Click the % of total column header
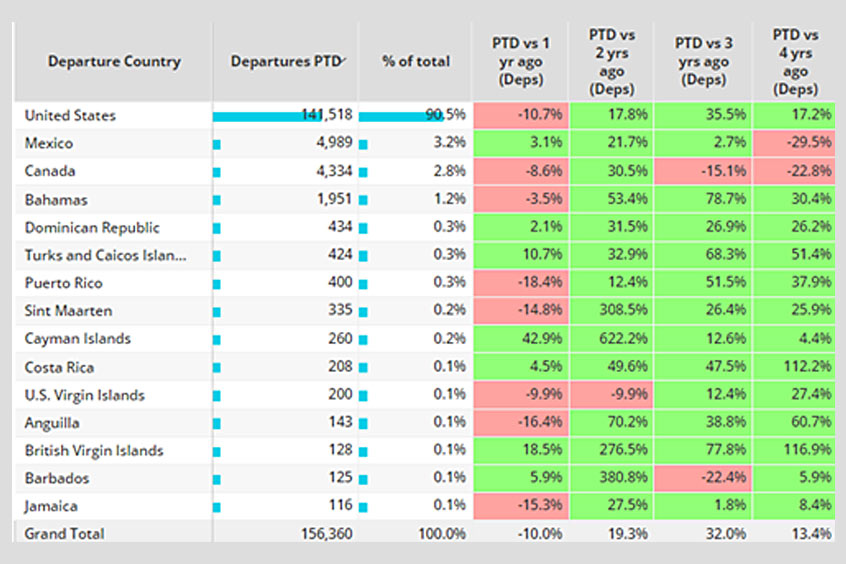 coord(415,61)
